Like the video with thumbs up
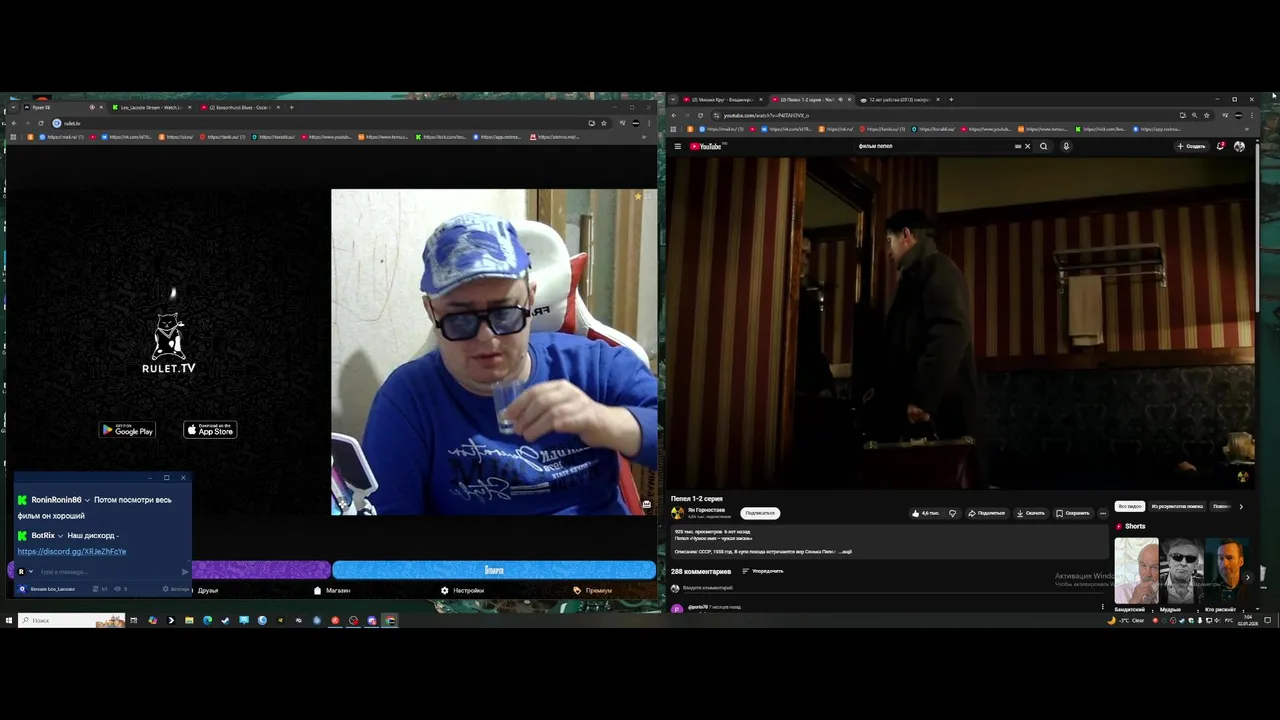 [x=925, y=513]
